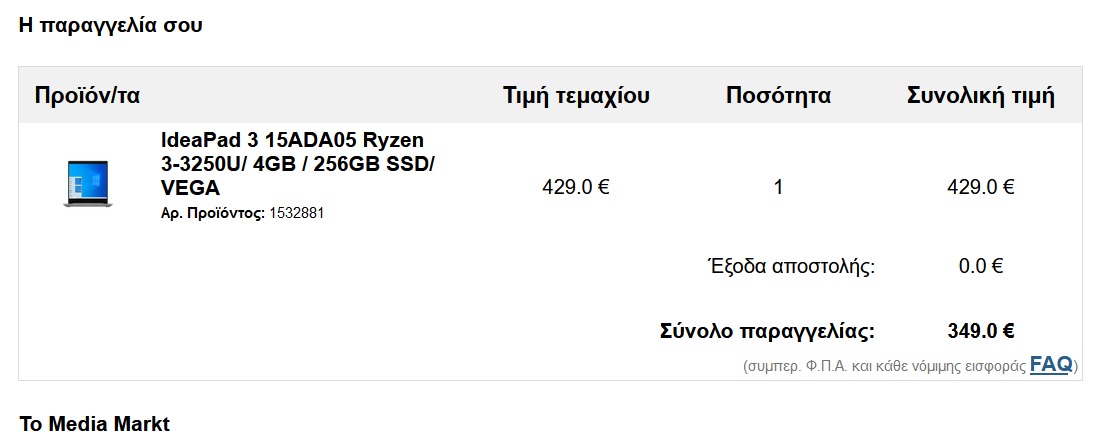Click the Ποσότητα column header

(x=778, y=96)
